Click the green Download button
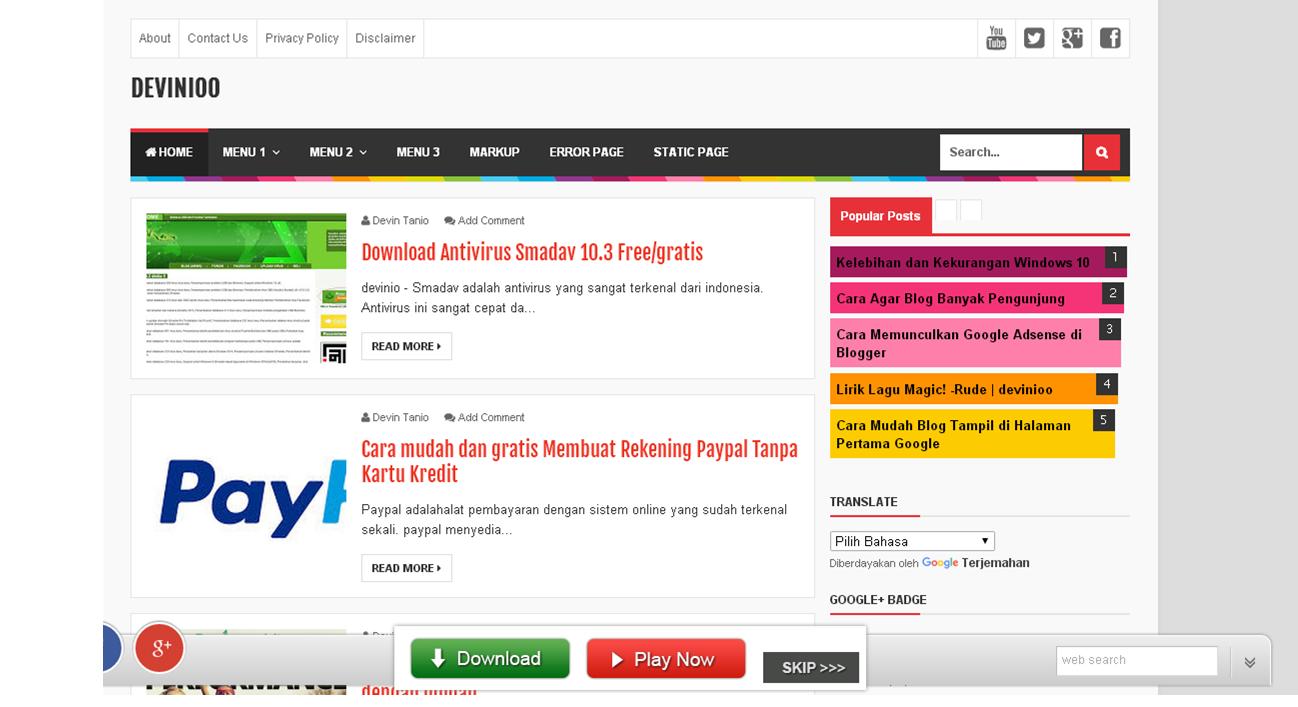The height and width of the screenshot is (707, 1298). 490,659
